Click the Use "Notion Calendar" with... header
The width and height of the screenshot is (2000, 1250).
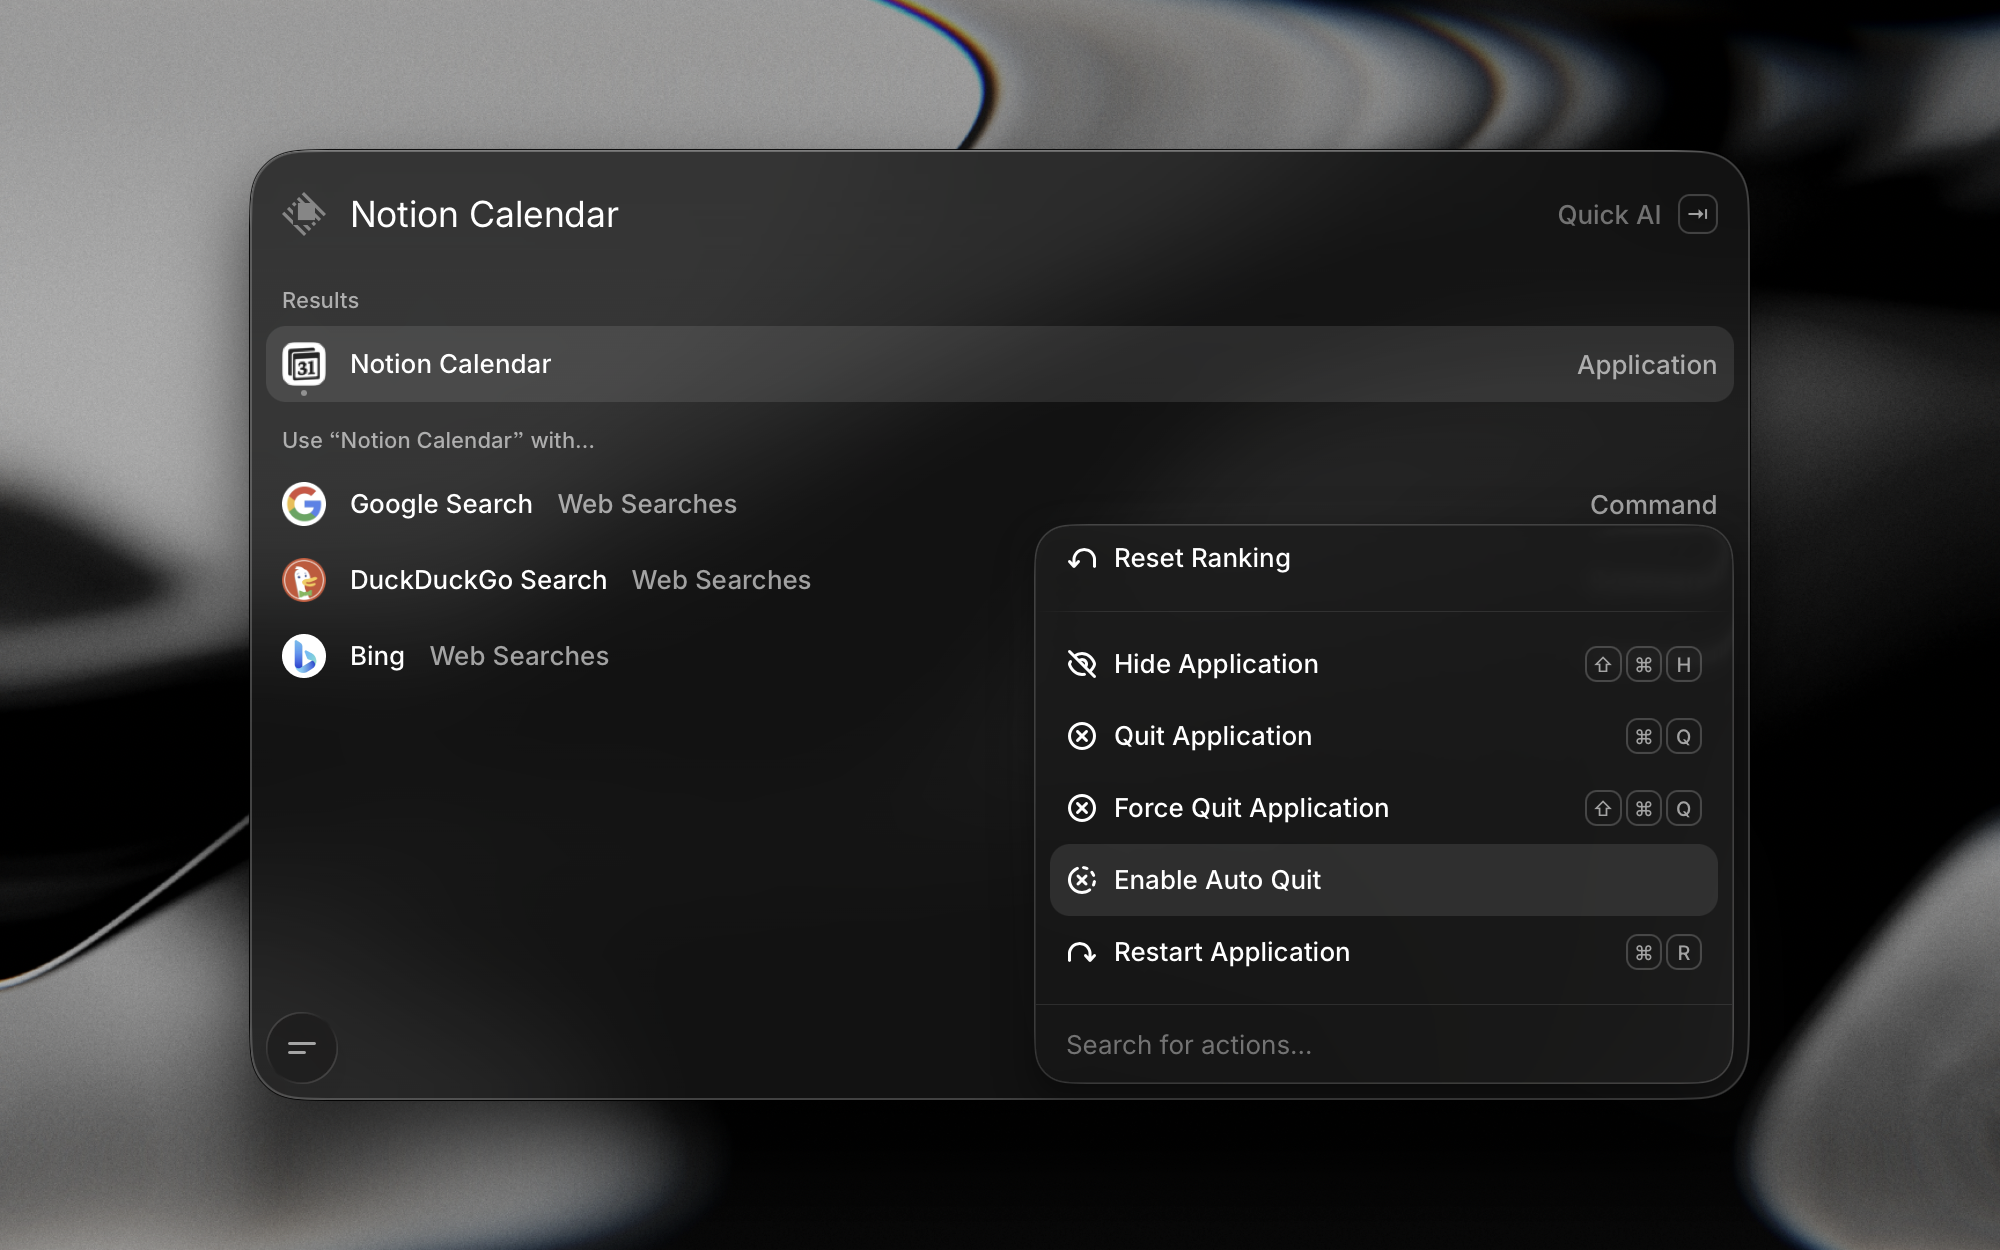point(438,440)
